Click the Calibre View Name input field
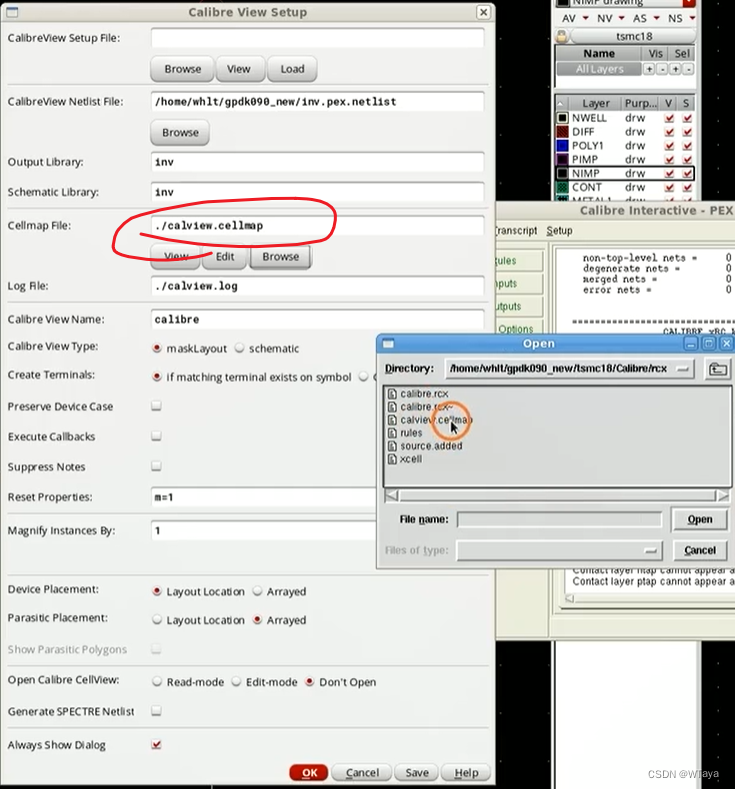The width and height of the screenshot is (735, 789). [317, 319]
